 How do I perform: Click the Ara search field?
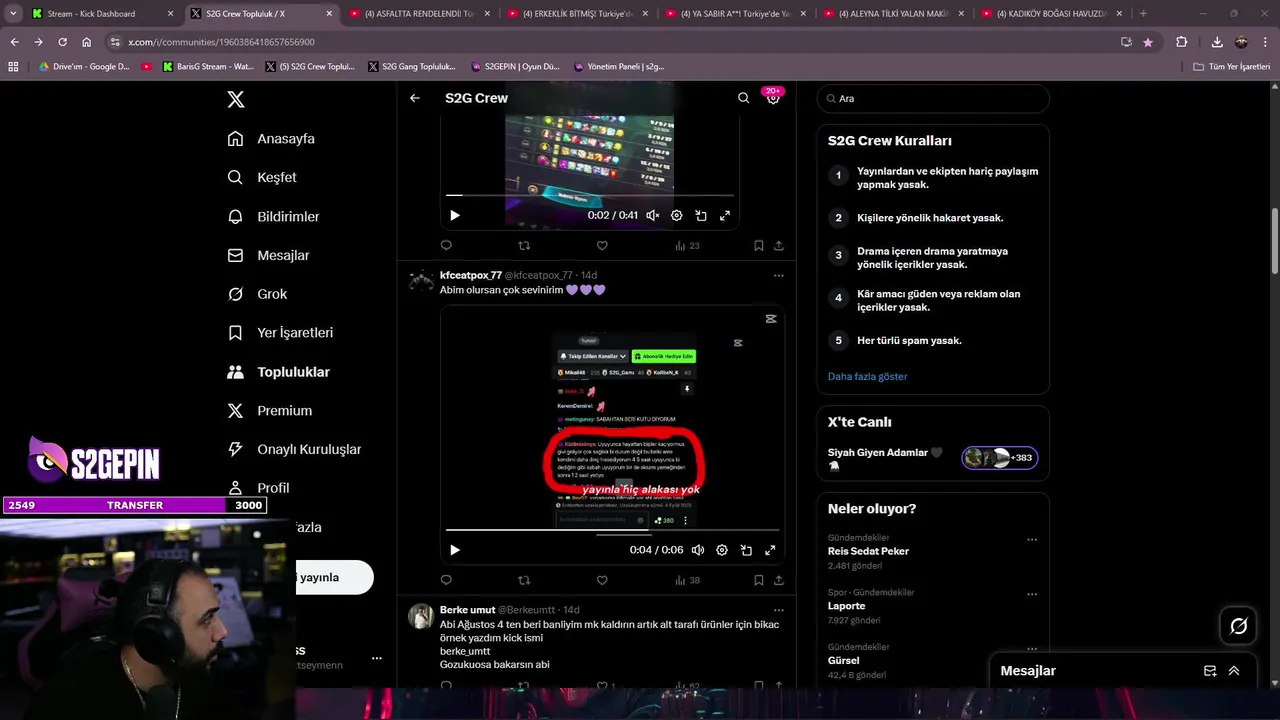pos(933,98)
